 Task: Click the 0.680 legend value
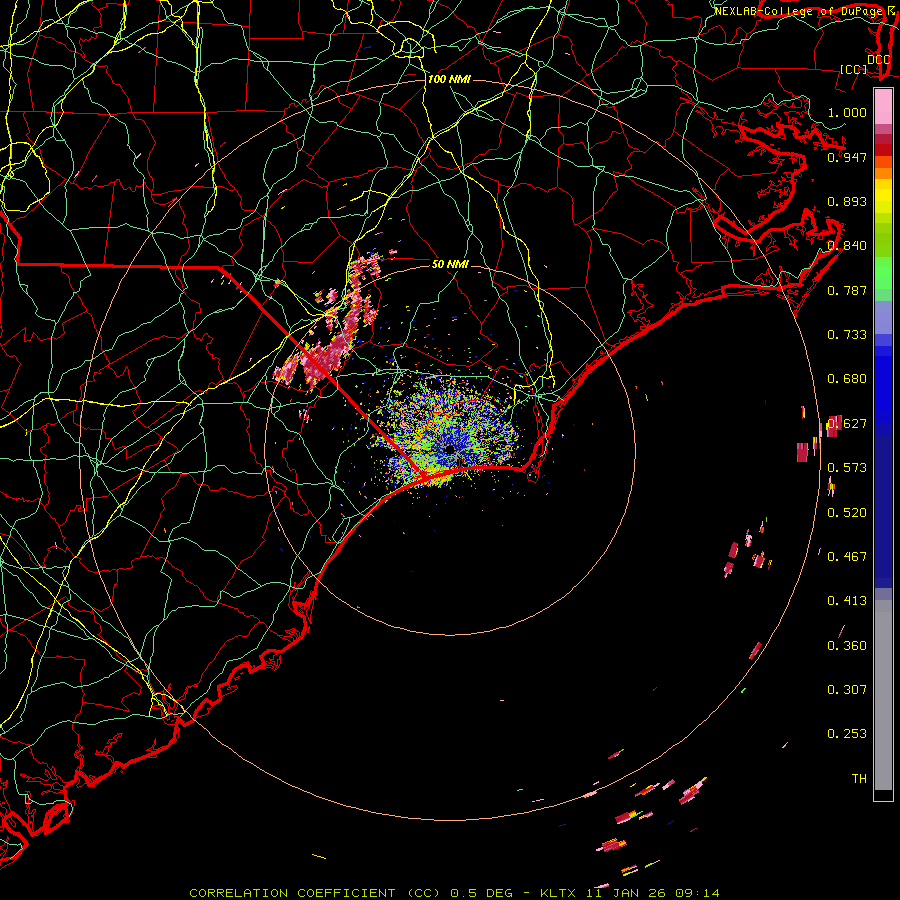point(847,379)
